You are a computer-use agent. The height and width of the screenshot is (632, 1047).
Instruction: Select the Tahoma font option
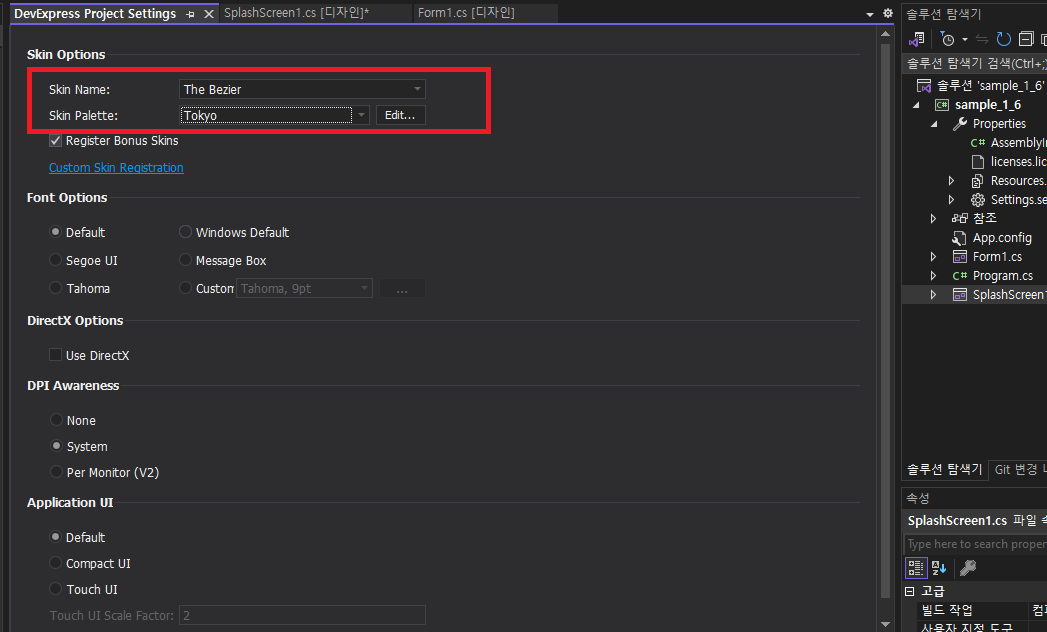(x=56, y=288)
